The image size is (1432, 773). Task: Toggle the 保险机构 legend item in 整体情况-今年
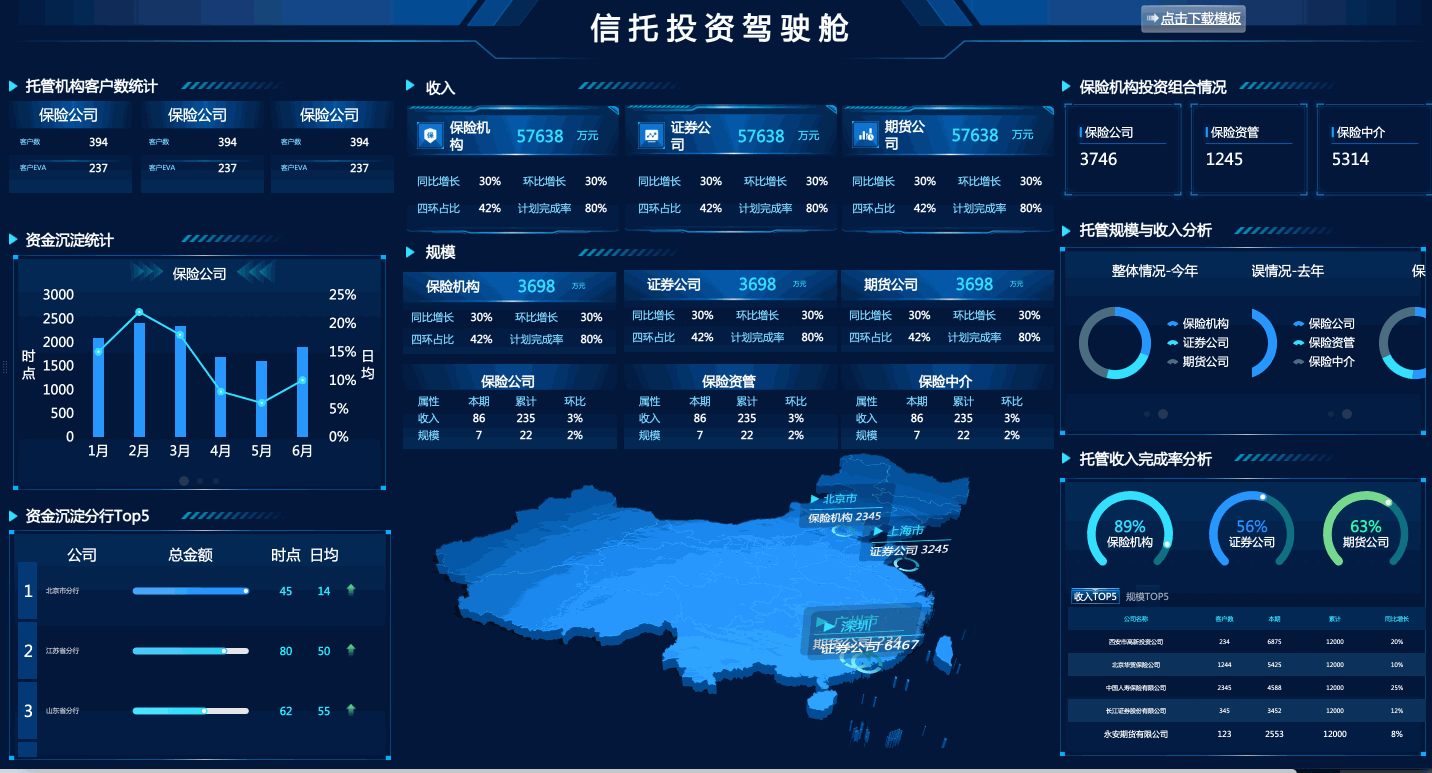[x=1197, y=324]
